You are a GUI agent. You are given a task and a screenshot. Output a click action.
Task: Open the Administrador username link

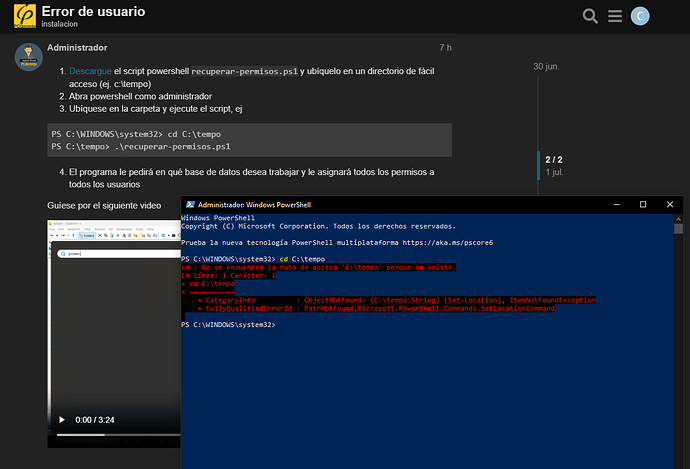77,48
